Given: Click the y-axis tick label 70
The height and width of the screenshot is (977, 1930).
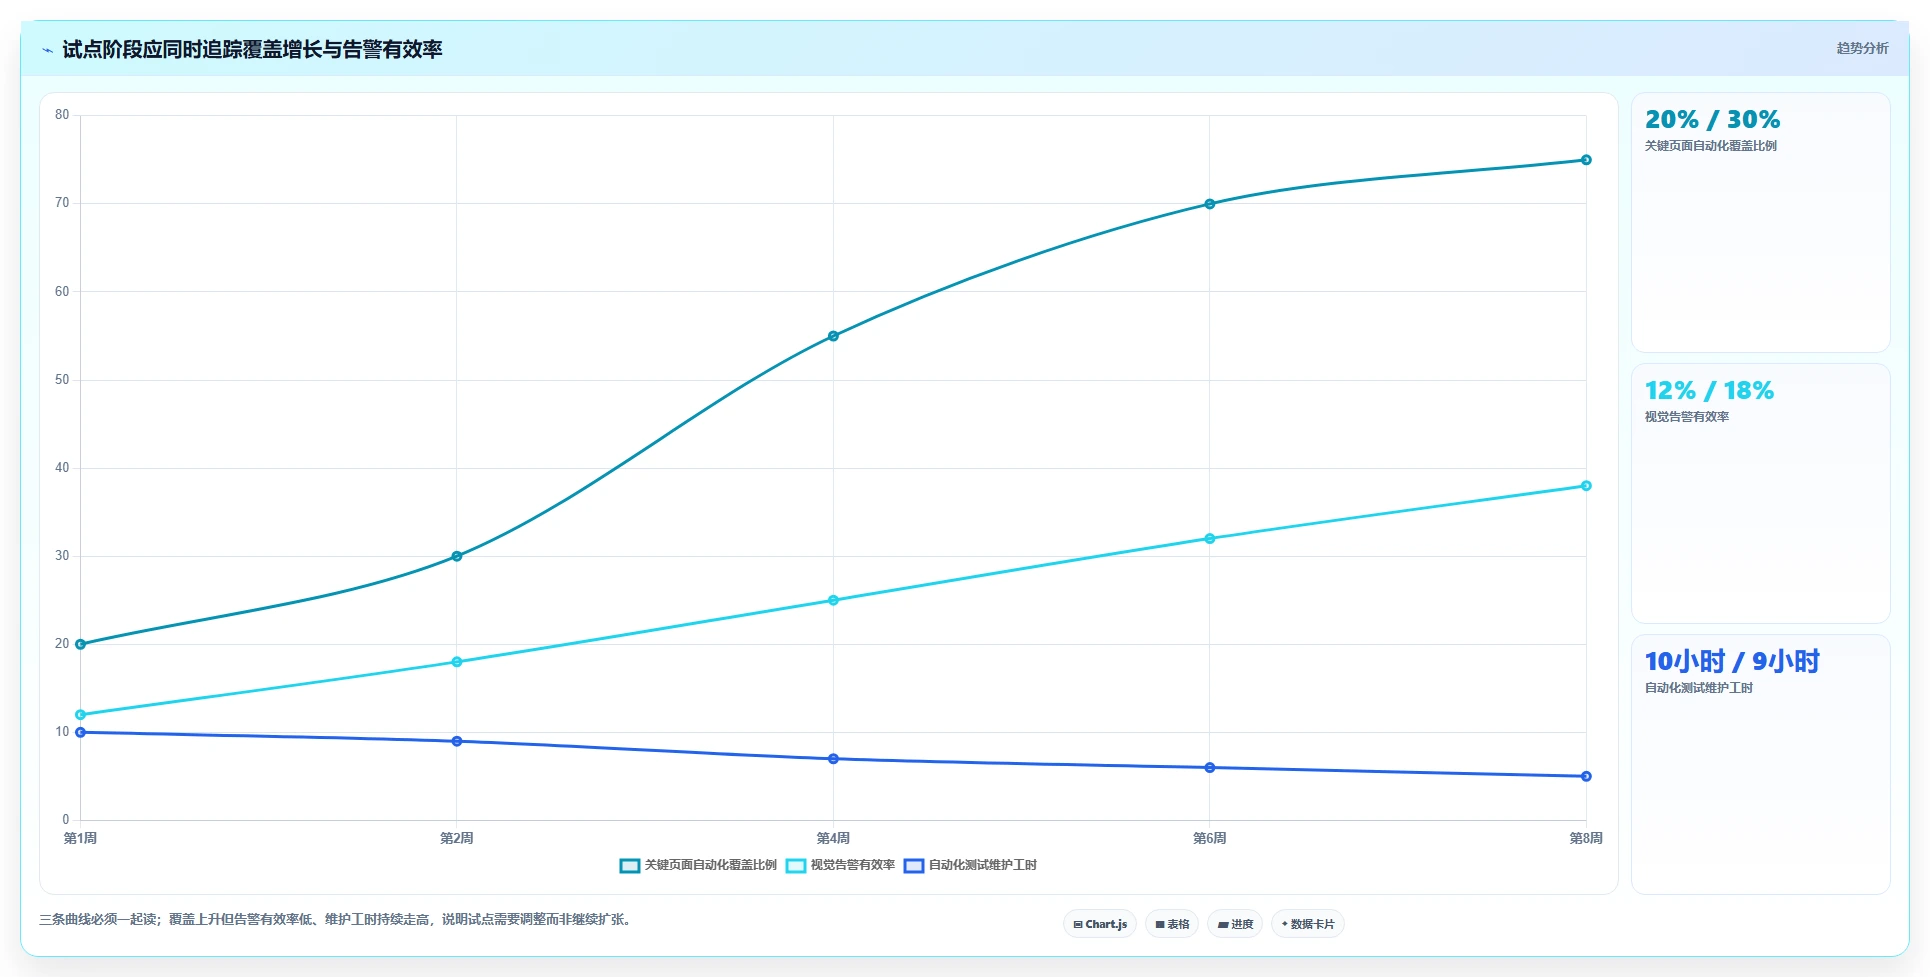Looking at the screenshot, I should coord(62,203).
